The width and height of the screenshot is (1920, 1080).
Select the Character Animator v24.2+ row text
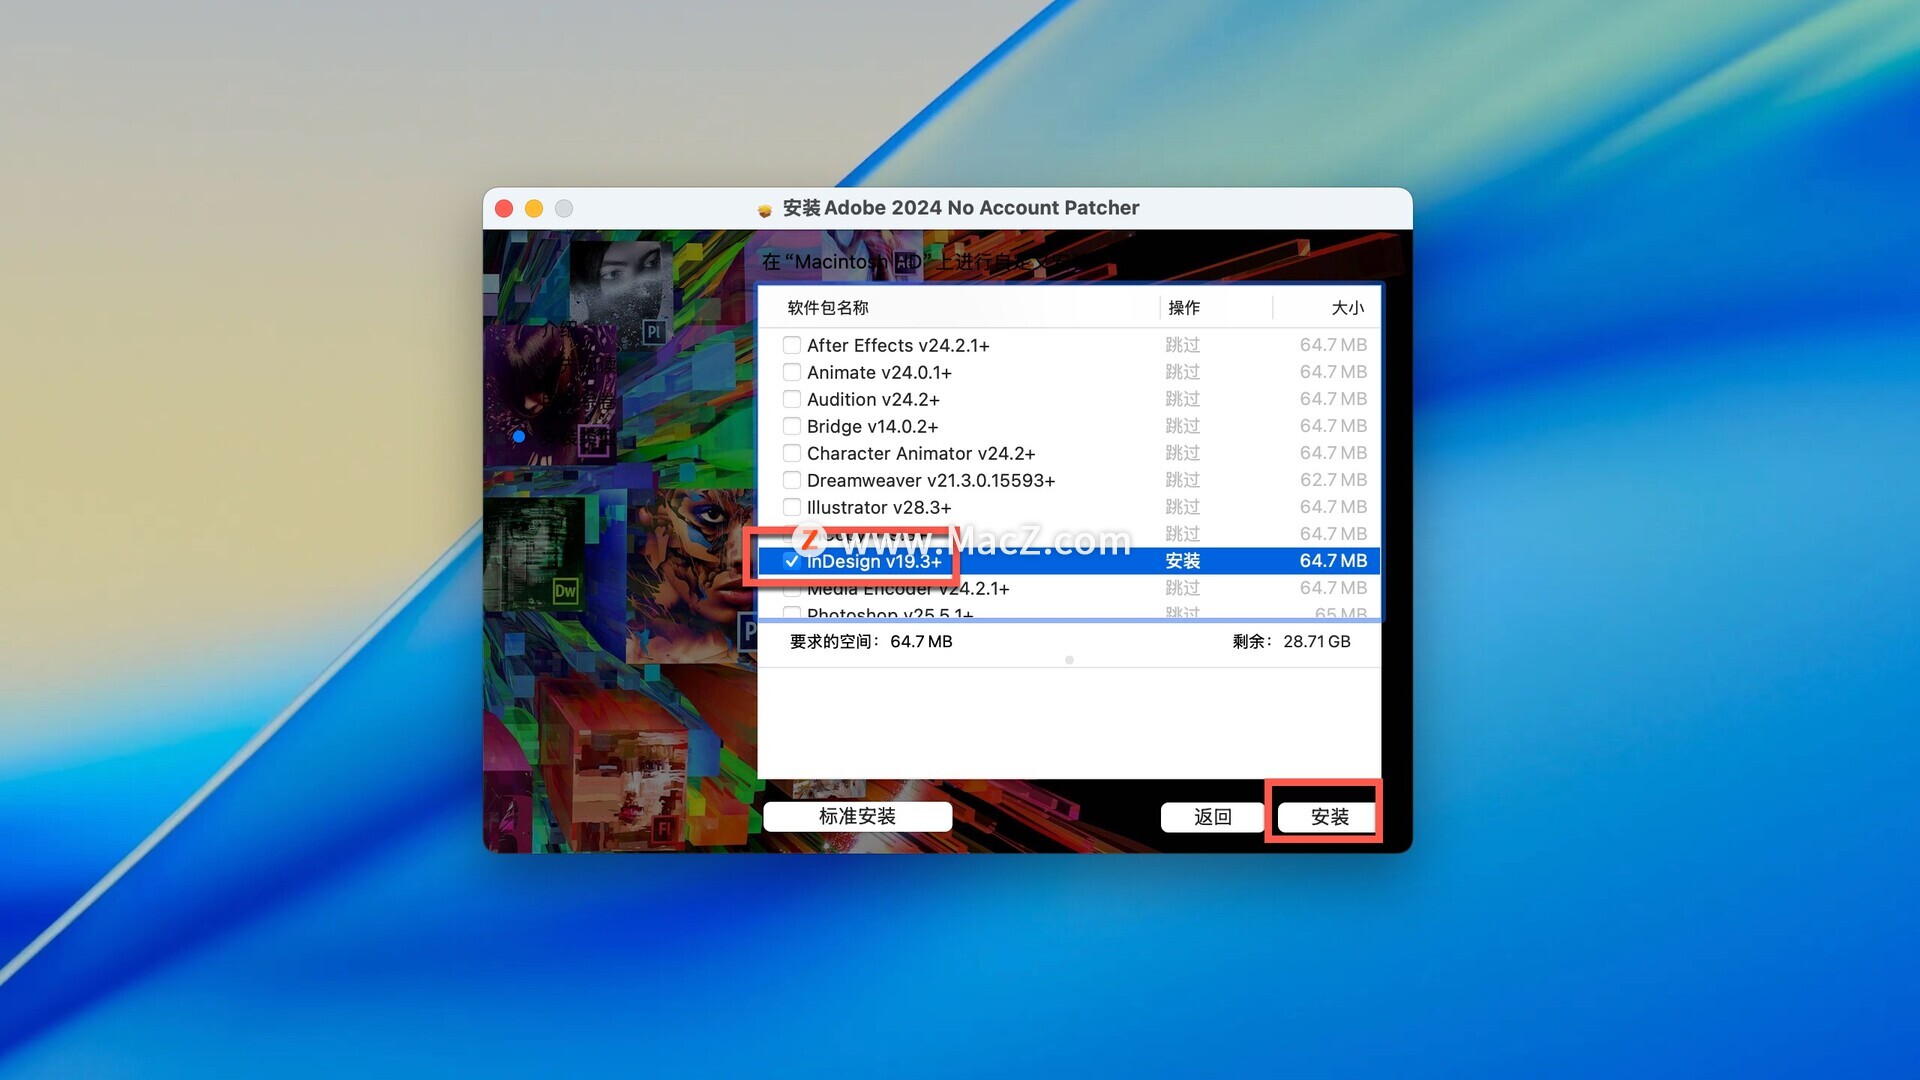pyautogui.click(x=921, y=453)
